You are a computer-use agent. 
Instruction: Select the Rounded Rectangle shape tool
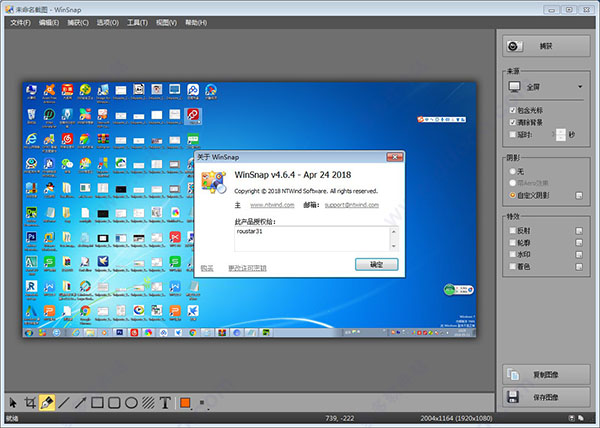114,403
